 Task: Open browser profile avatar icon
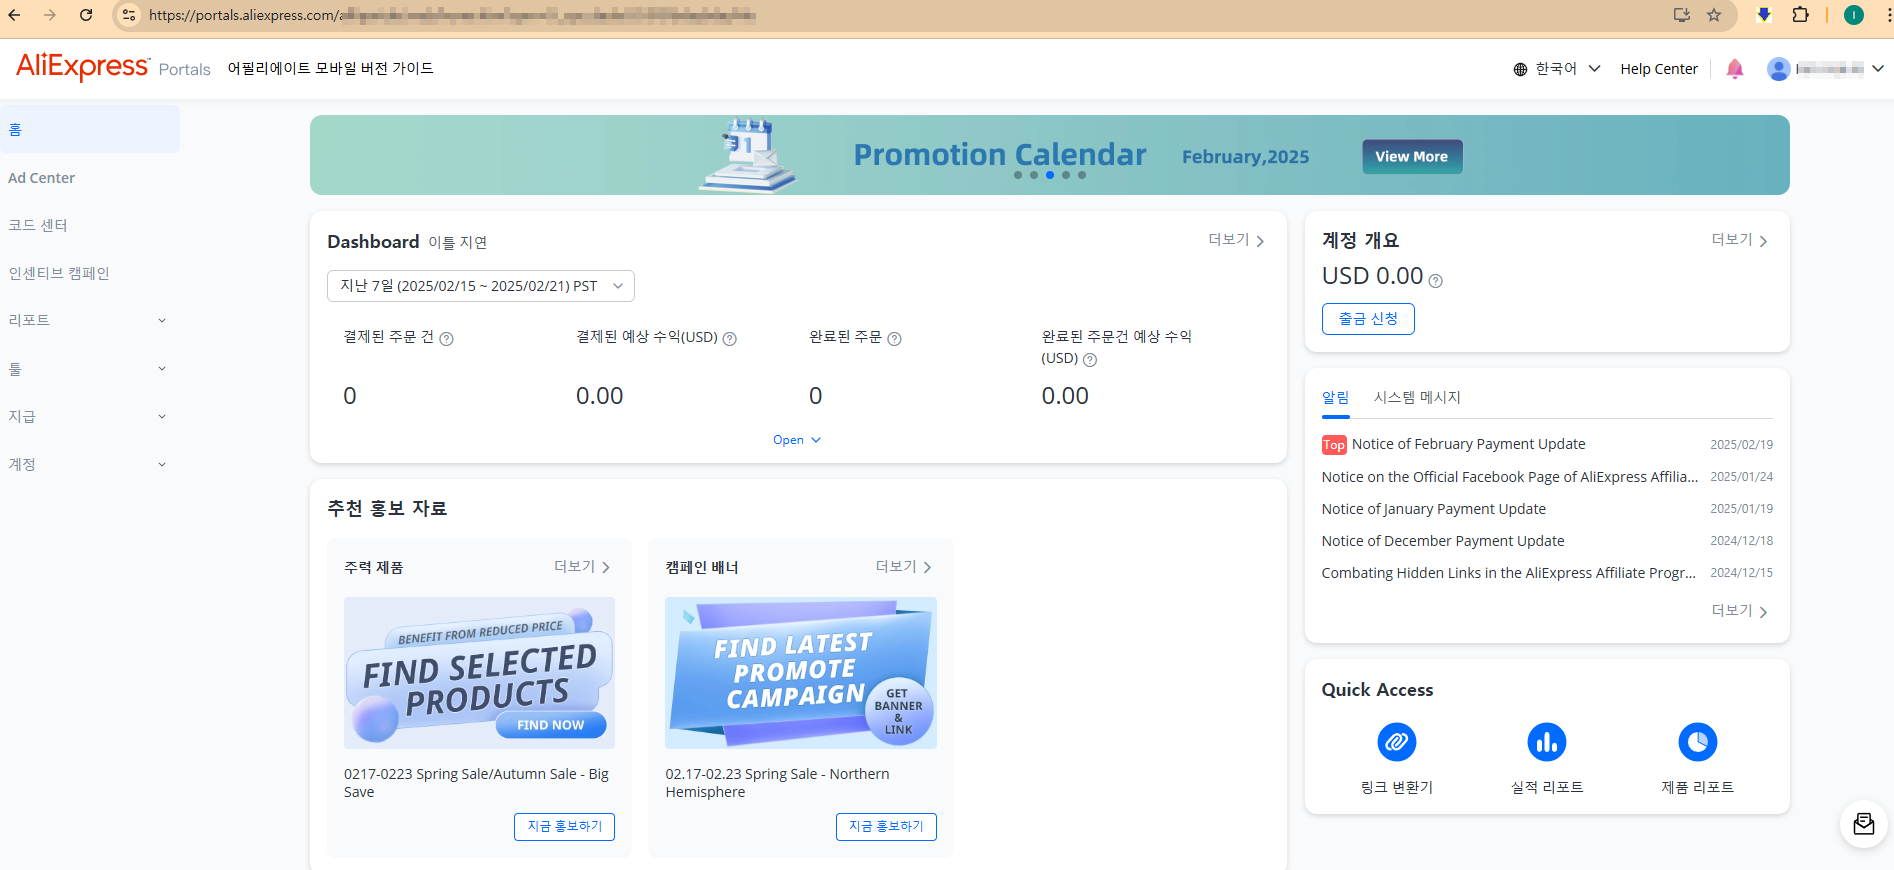point(1854,15)
